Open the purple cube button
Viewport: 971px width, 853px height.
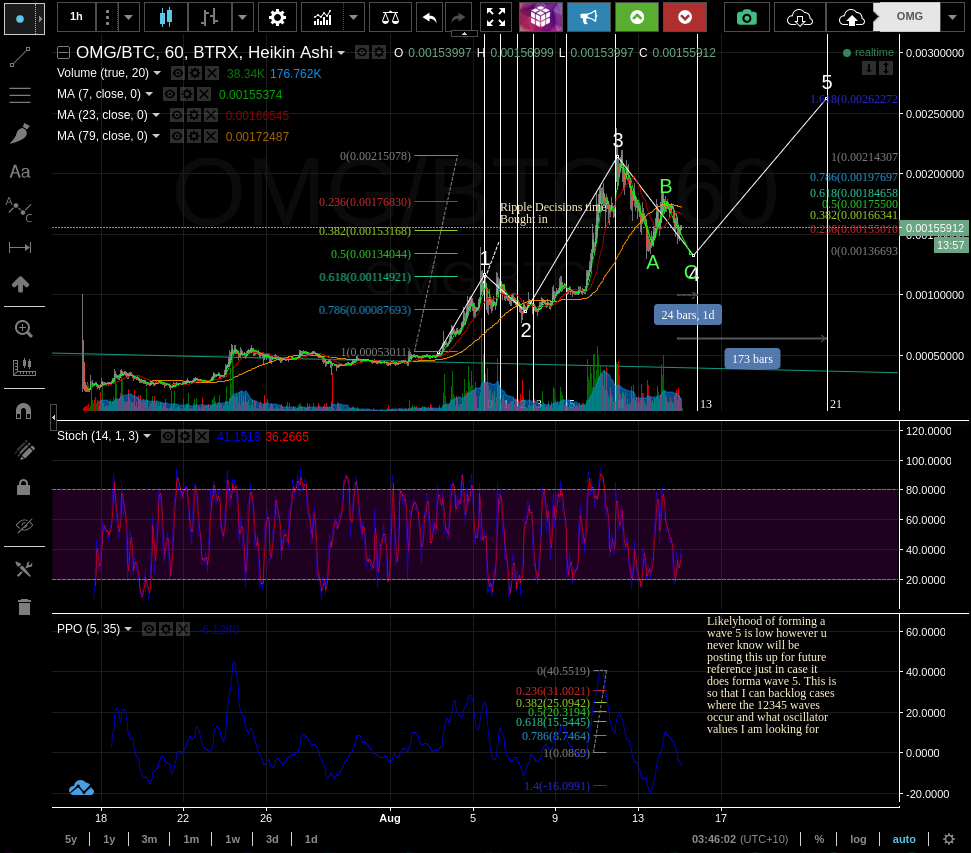pyautogui.click(x=540, y=17)
